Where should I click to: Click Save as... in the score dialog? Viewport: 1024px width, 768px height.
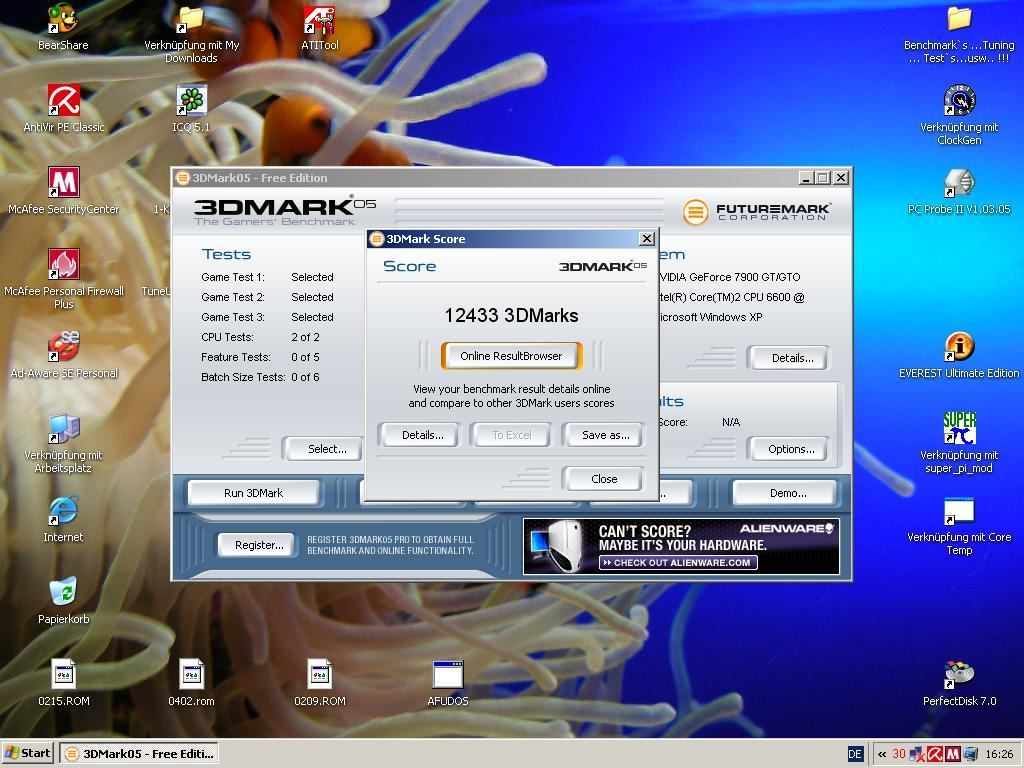605,435
